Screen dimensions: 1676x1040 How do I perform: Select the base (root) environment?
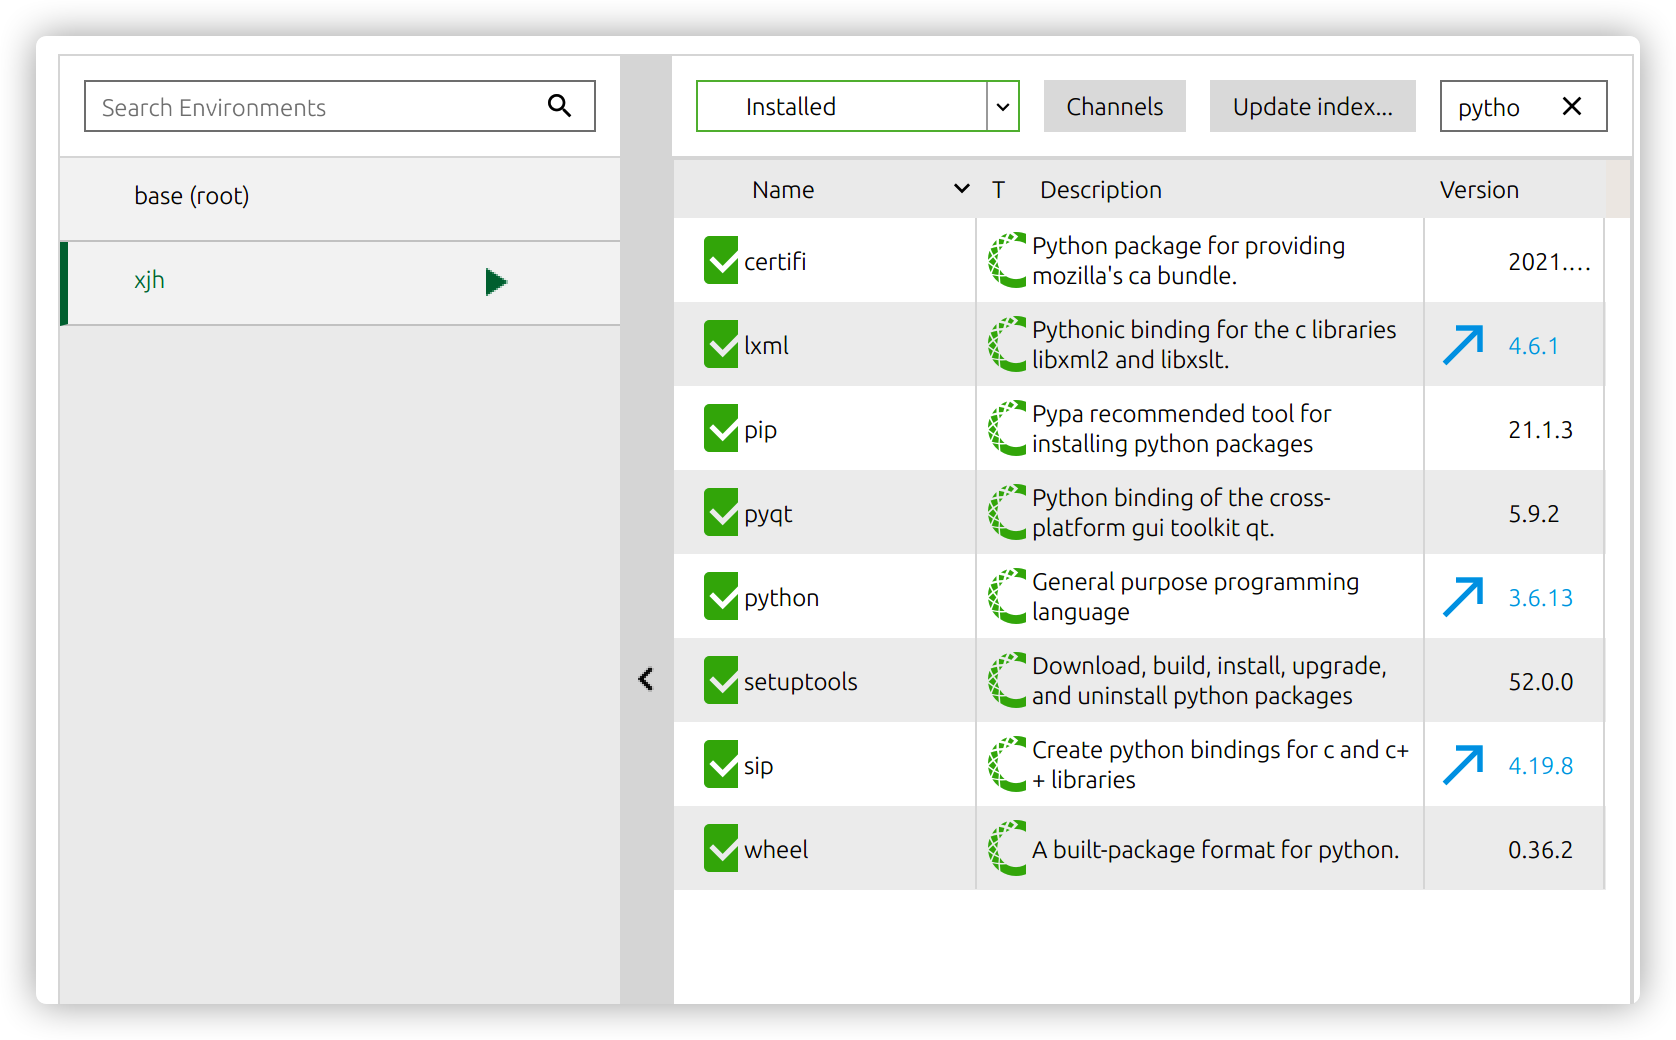tap(340, 198)
